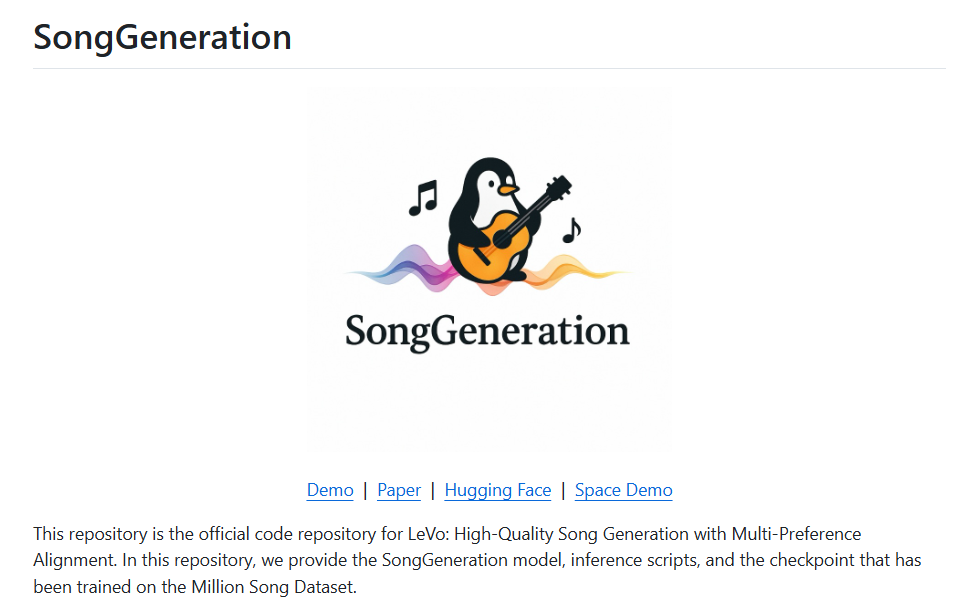
Task: Click the SongGeneration wordmark under the penguin
Action: tap(489, 328)
